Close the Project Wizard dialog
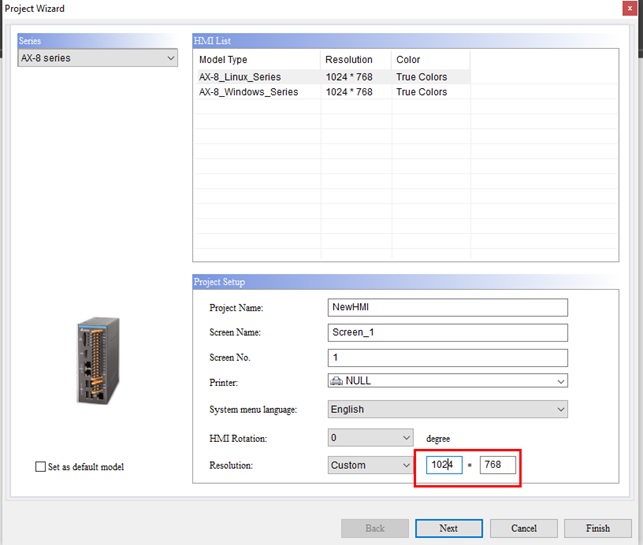643x545 pixels. [x=626, y=9]
